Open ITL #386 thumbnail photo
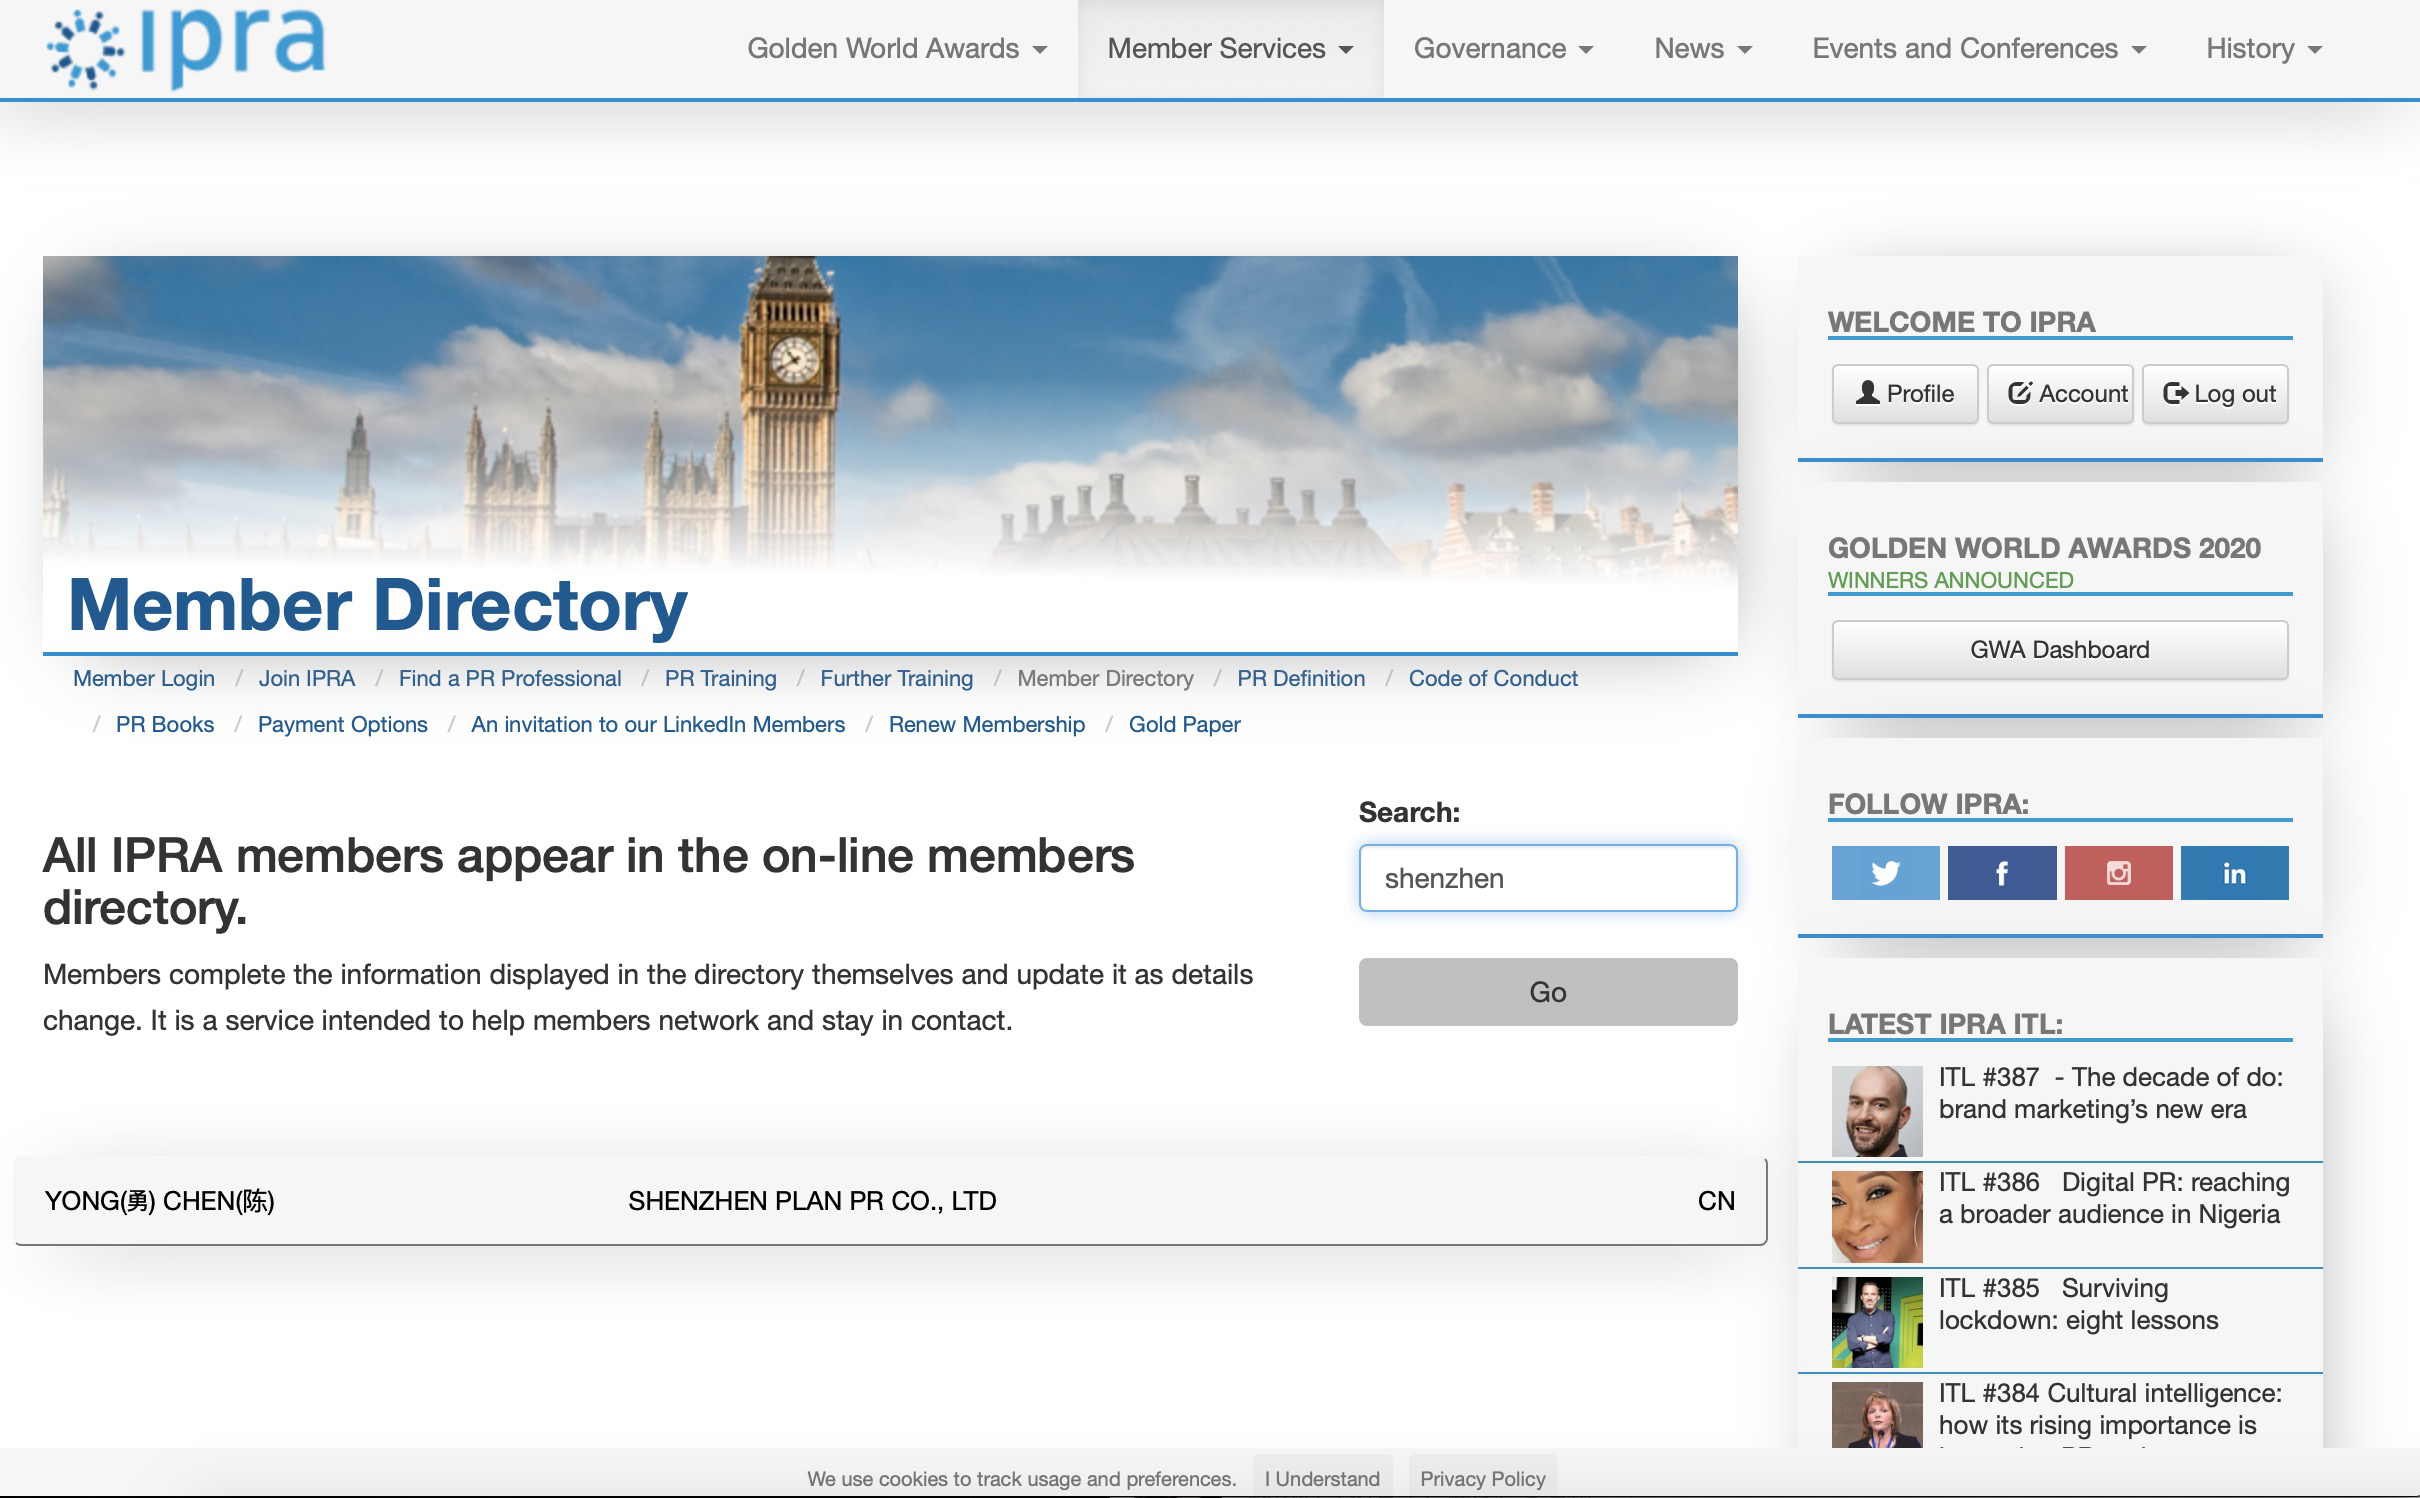The width and height of the screenshot is (2420, 1498). (1877, 1216)
